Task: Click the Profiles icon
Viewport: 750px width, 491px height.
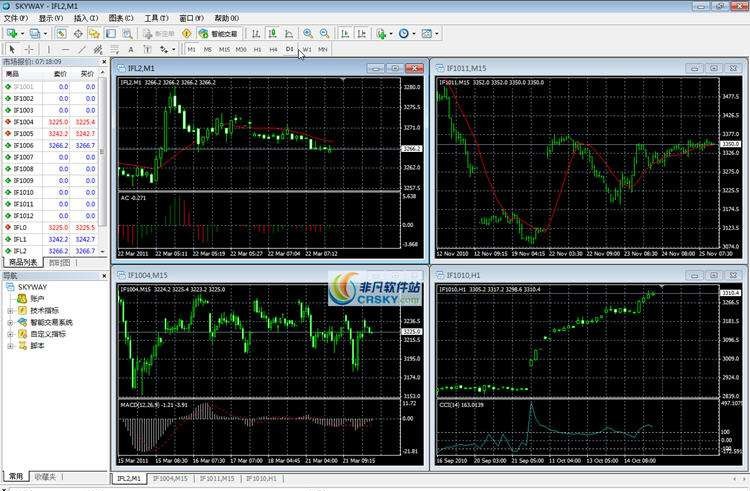Action: 34,33
